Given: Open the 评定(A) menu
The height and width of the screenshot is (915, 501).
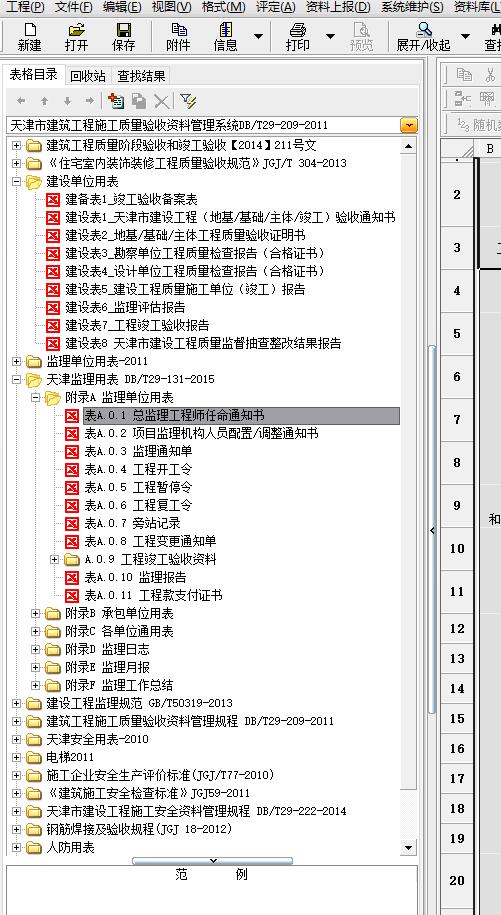Looking at the screenshot, I should pos(276,8).
